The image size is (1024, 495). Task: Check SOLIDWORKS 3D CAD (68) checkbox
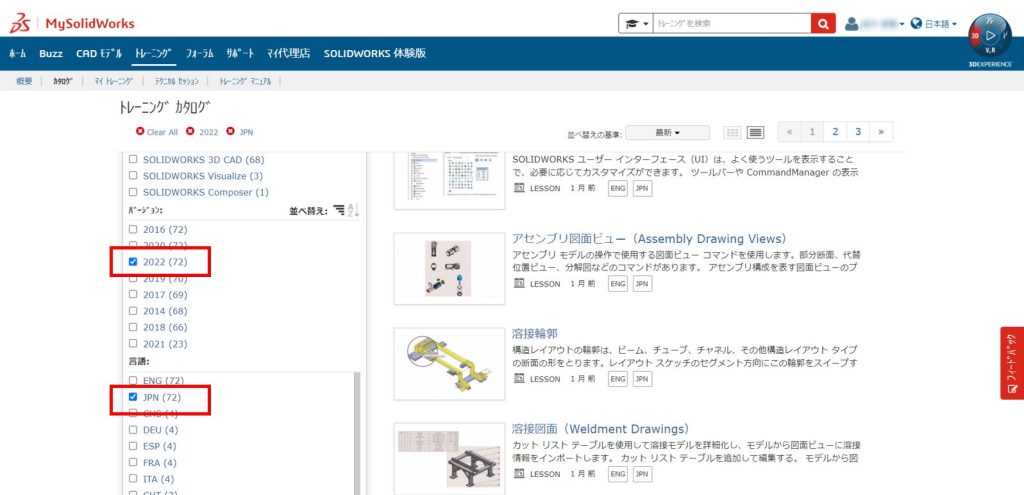coord(133,159)
